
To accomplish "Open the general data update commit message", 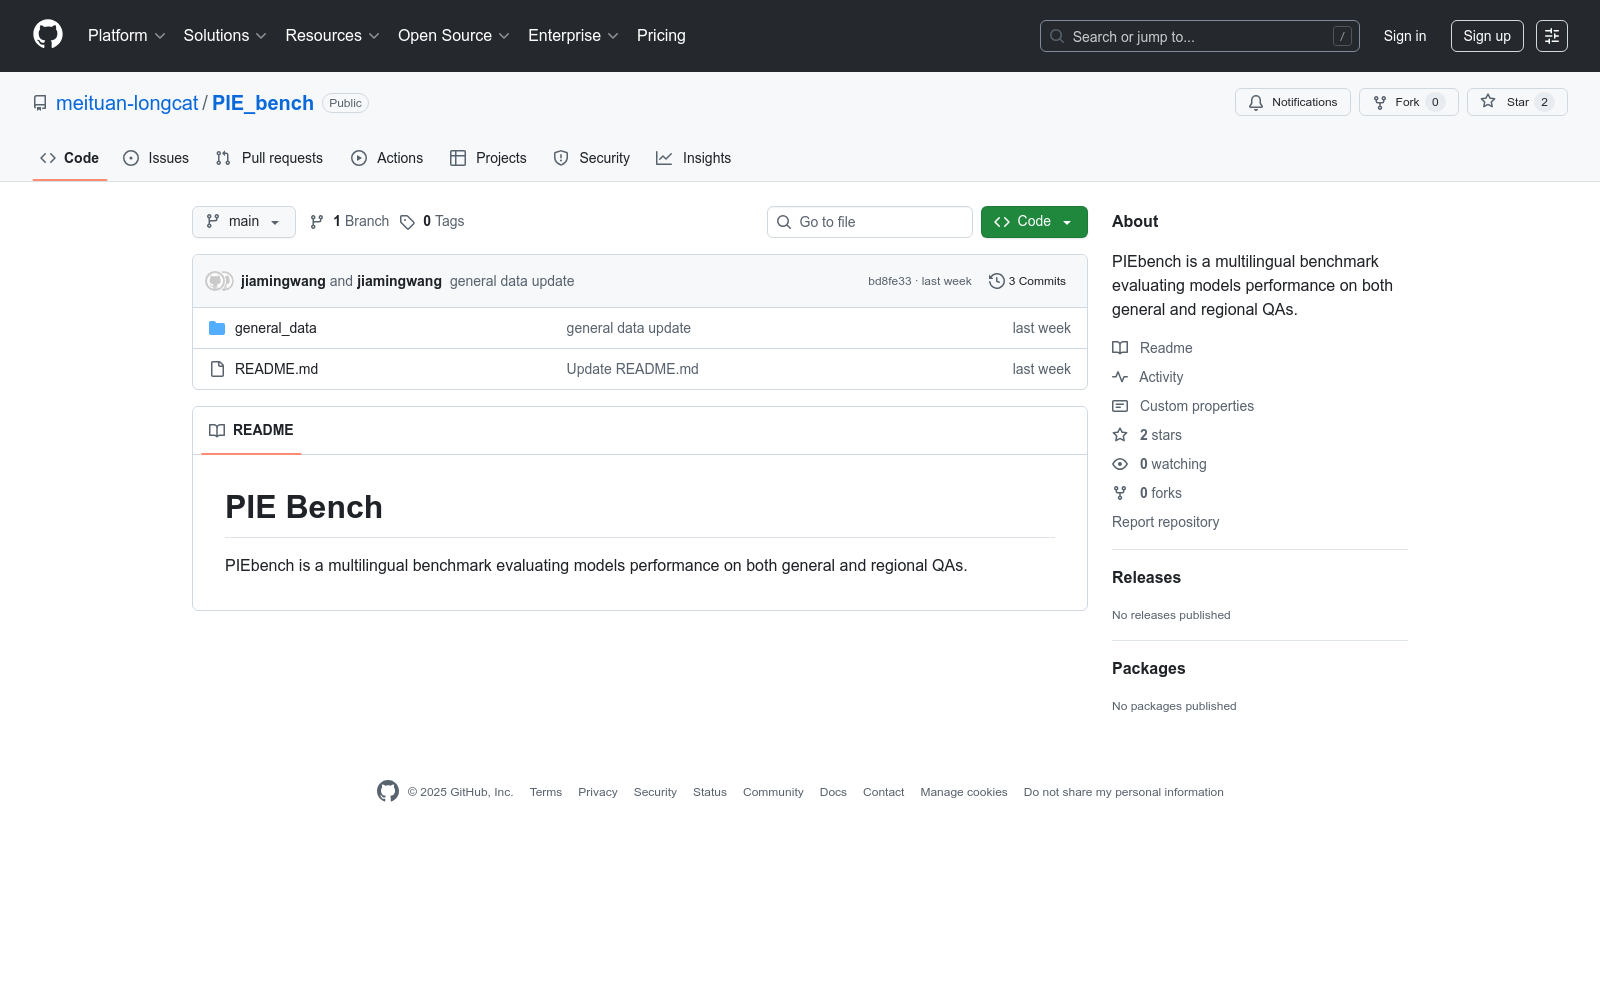I will click(x=512, y=281).
